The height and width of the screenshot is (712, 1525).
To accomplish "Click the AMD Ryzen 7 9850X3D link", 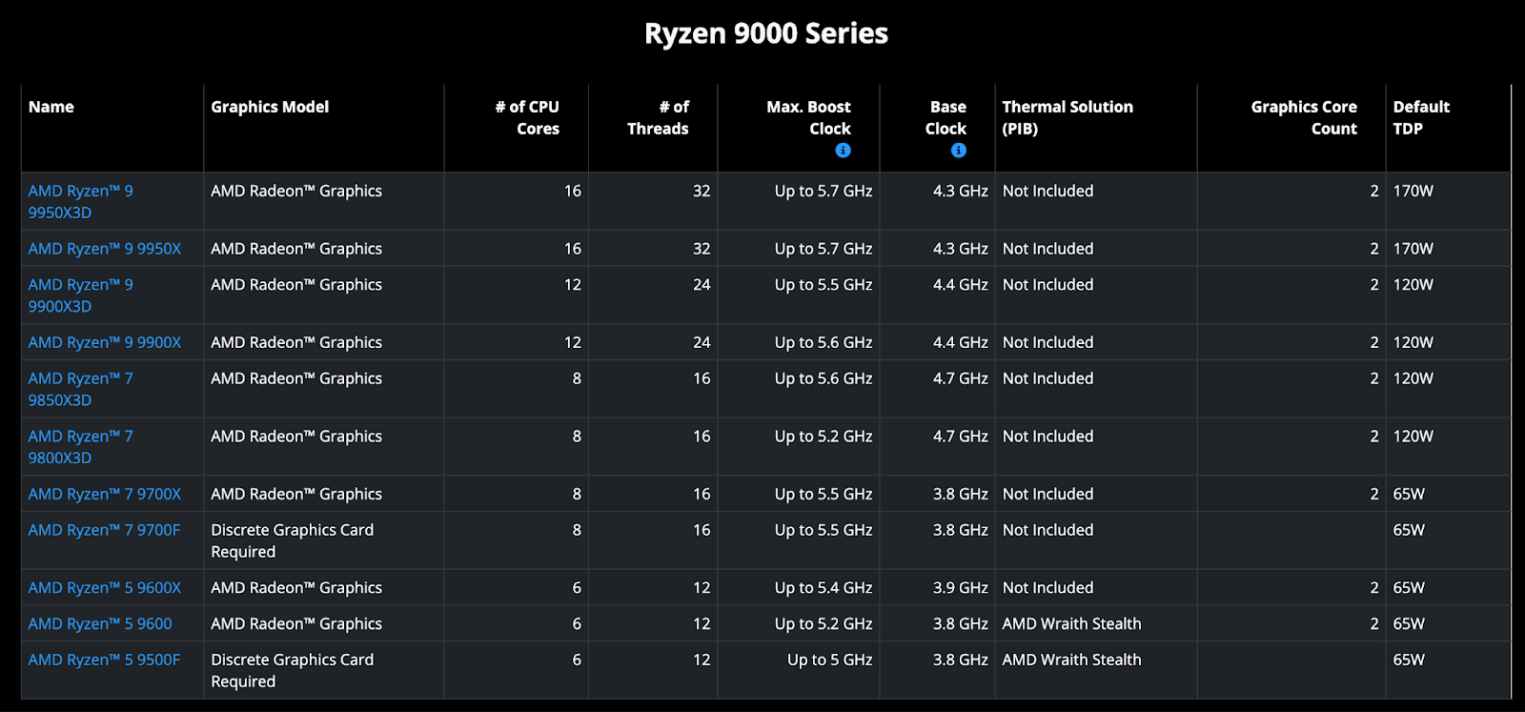I will (x=80, y=389).
